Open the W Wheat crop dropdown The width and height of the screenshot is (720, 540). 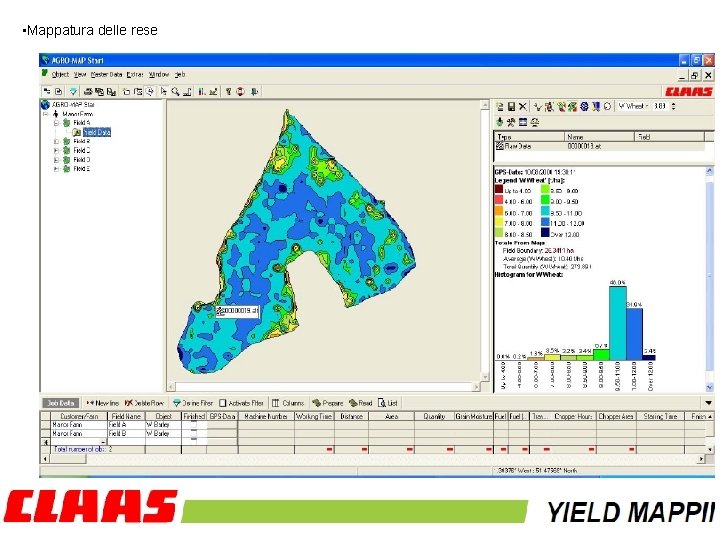633,106
